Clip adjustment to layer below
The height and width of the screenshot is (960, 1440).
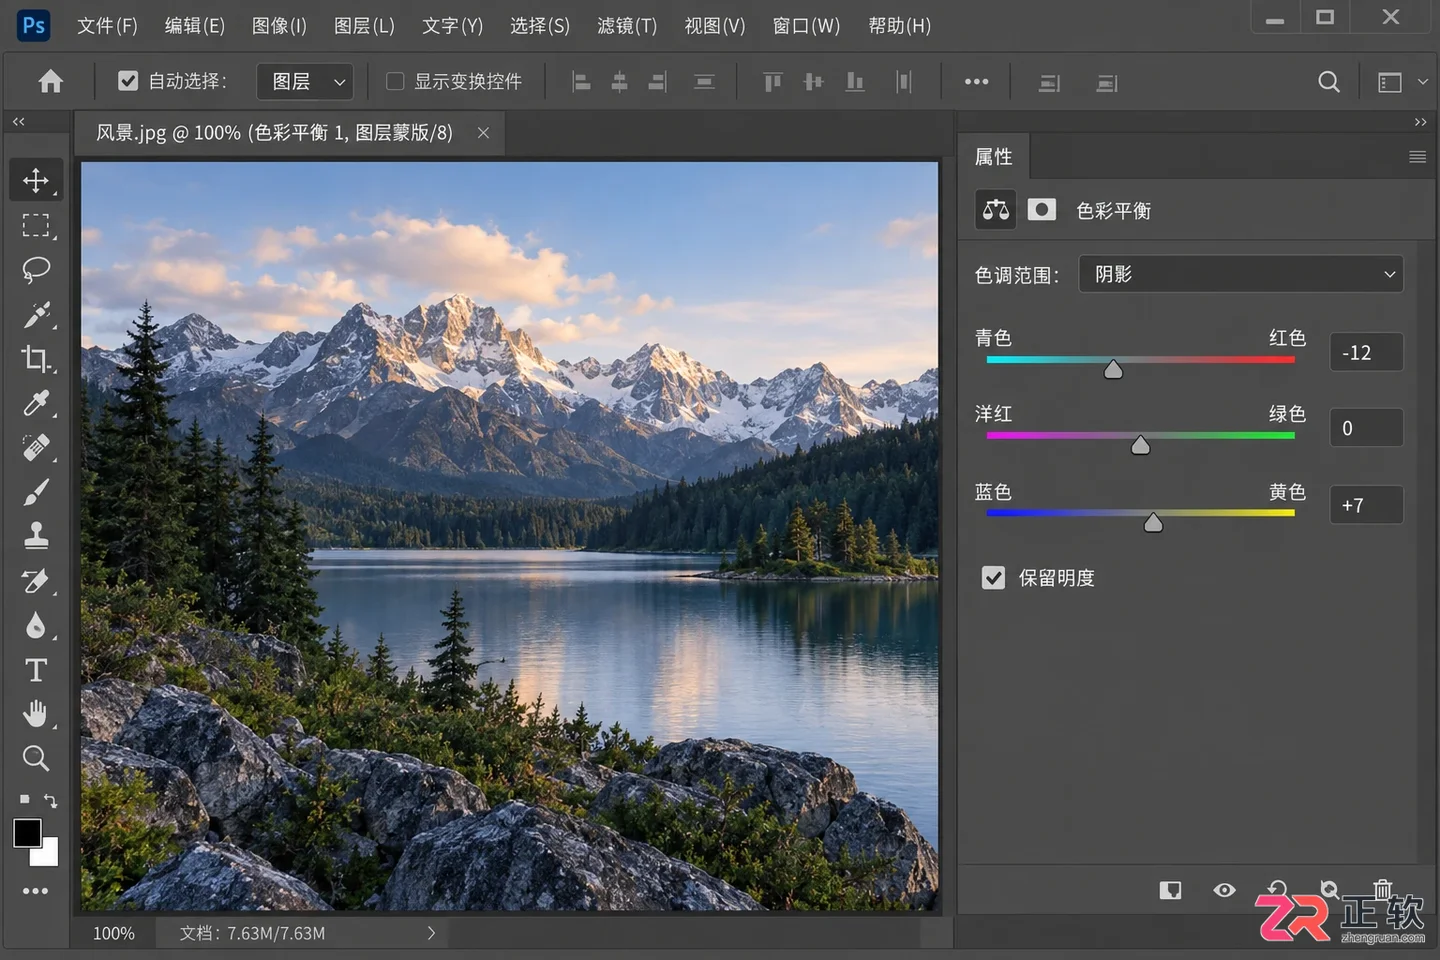(1170, 890)
